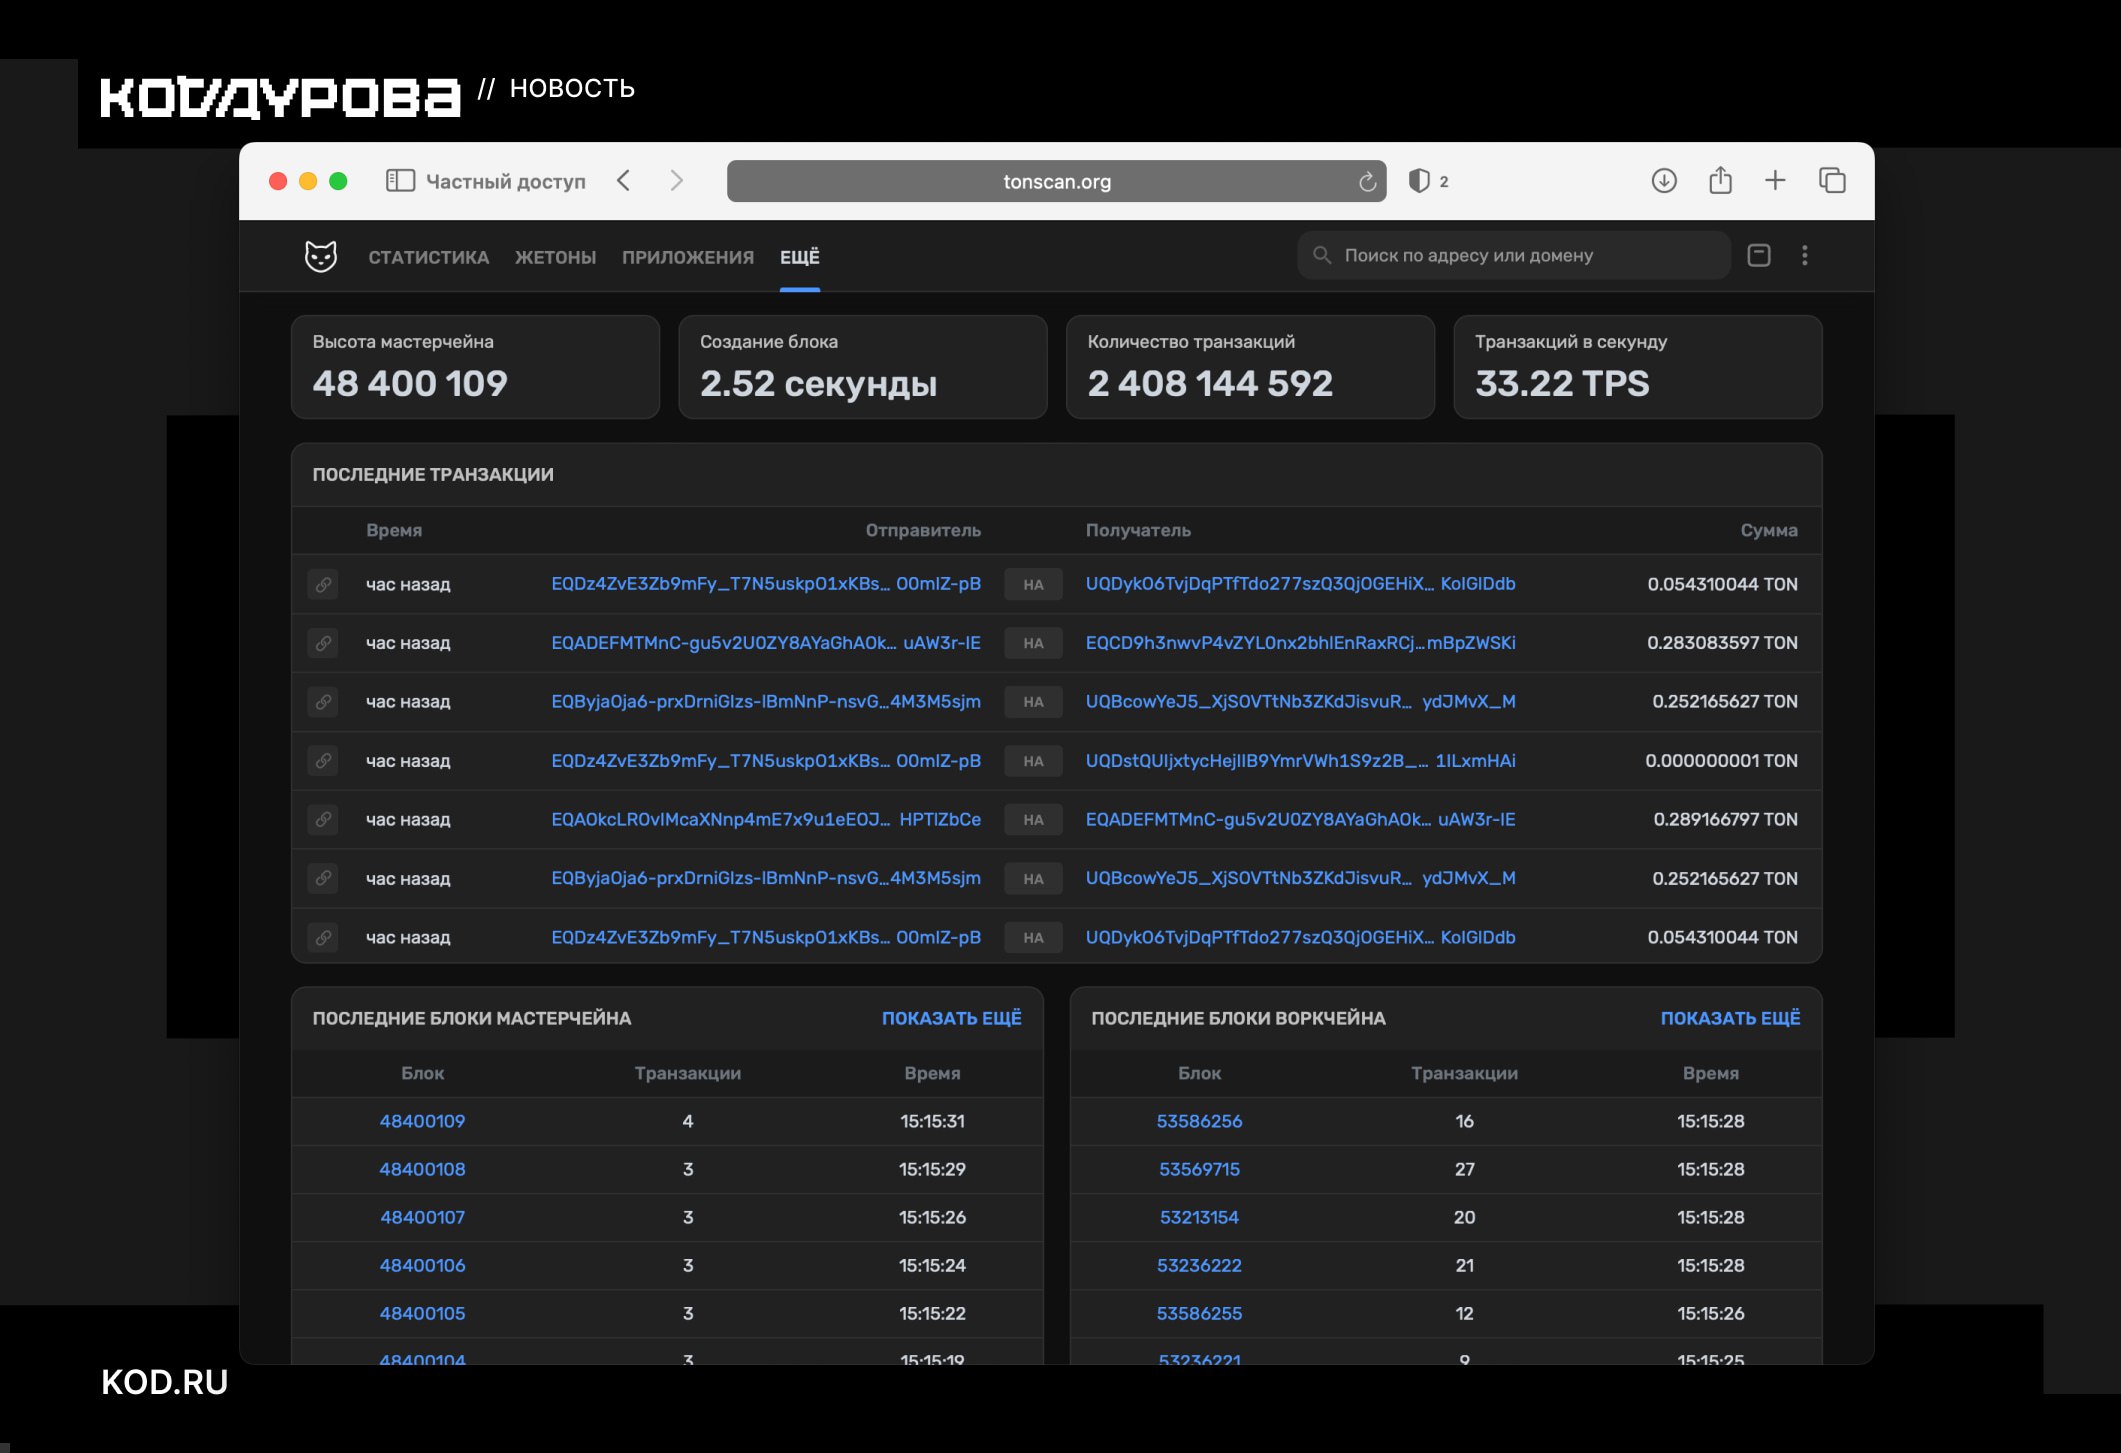This screenshot has width=2121, height=1453.
Task: Open the Safari share menu
Action: [1720, 180]
